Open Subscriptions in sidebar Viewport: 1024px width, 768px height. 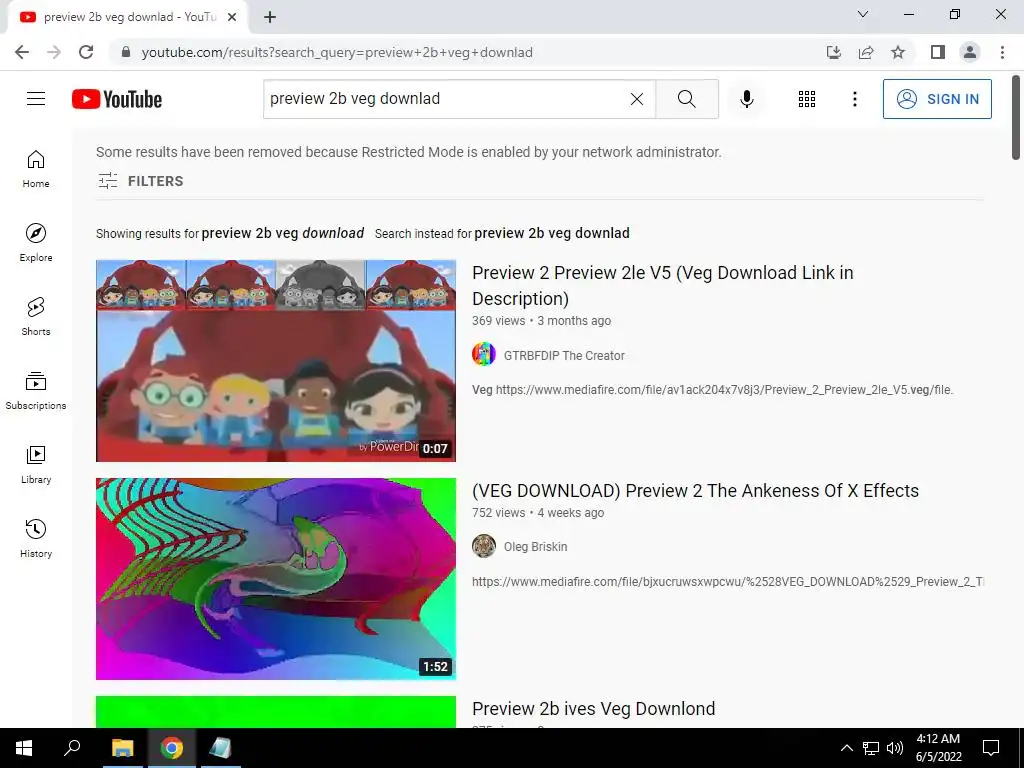(x=36, y=391)
